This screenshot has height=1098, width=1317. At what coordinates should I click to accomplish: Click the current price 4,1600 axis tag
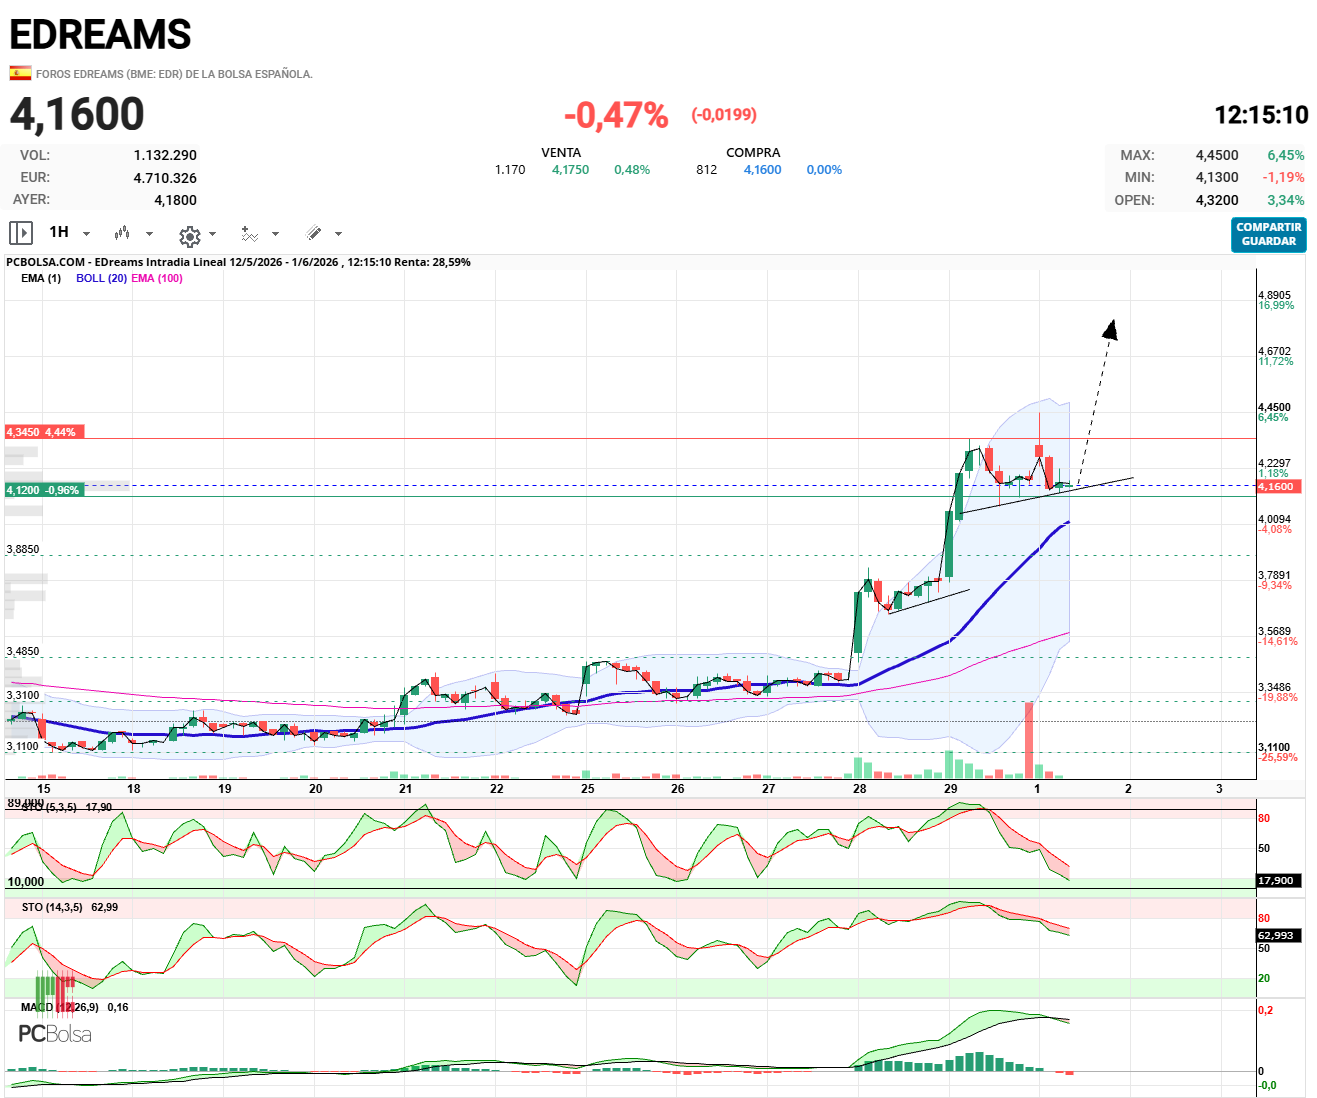(x=1277, y=486)
